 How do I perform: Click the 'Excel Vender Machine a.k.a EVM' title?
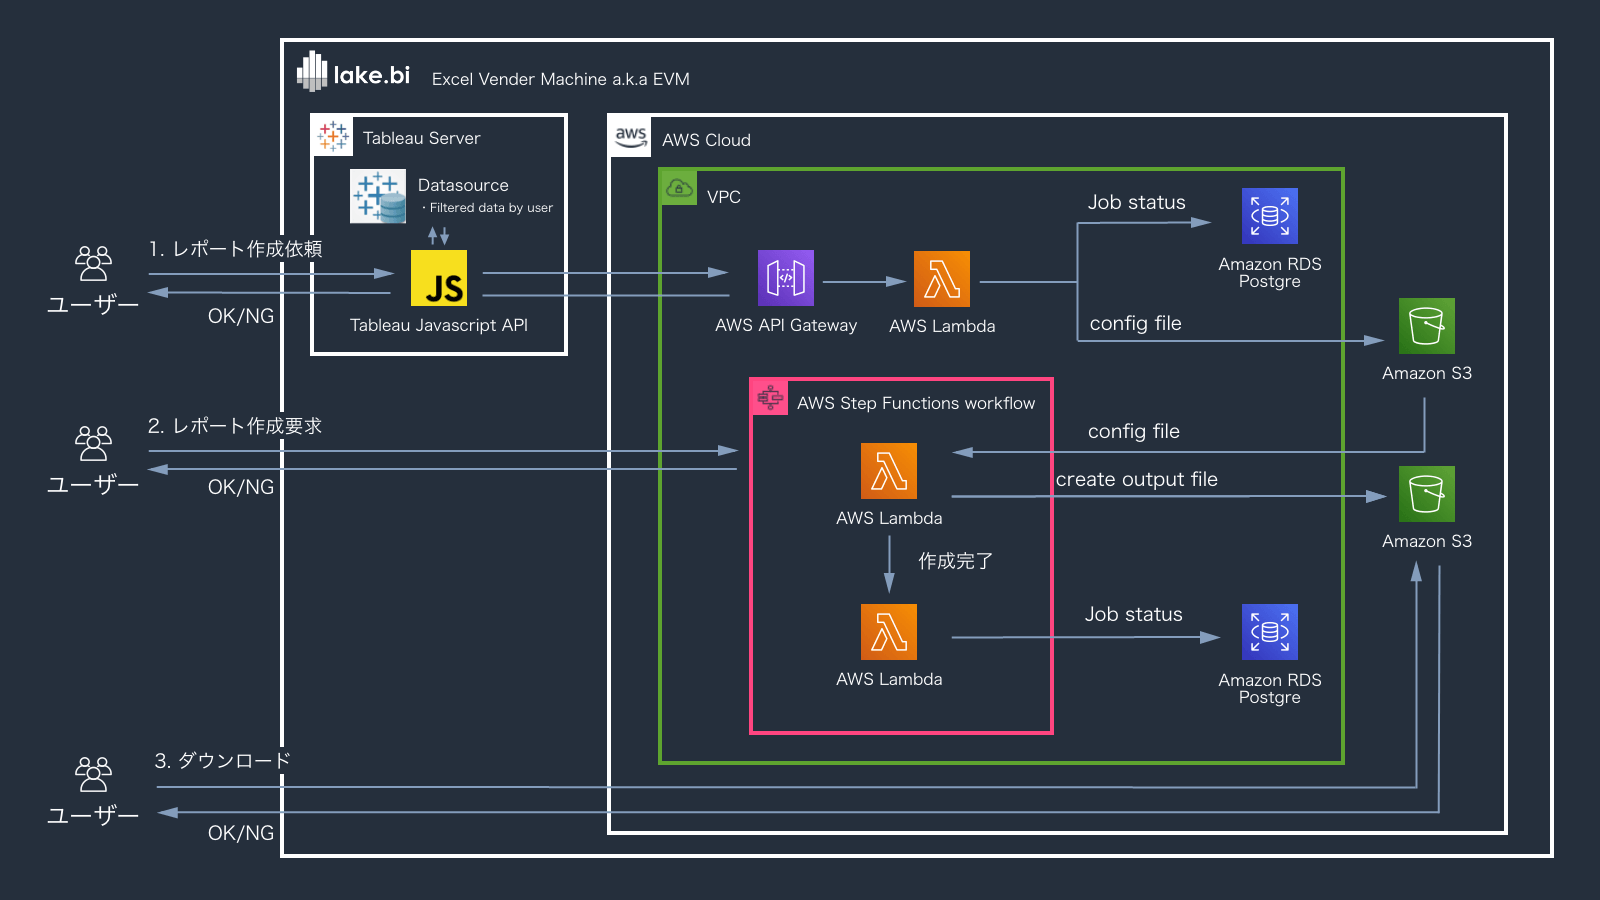coord(560,79)
